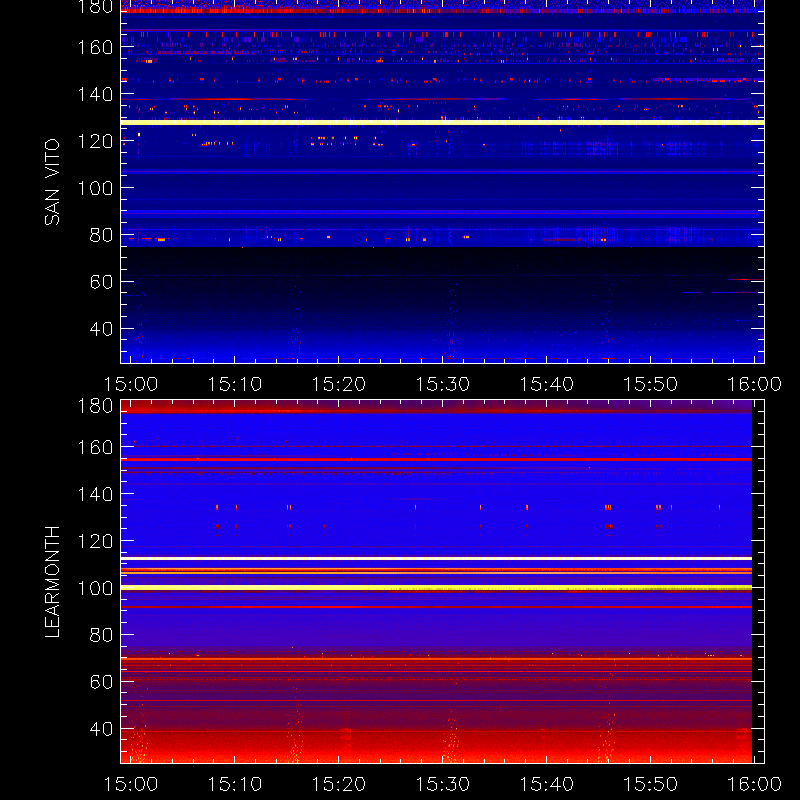Select the 180 tick label on LEARMONTH axis
The image size is (800, 800).
click(x=95, y=406)
